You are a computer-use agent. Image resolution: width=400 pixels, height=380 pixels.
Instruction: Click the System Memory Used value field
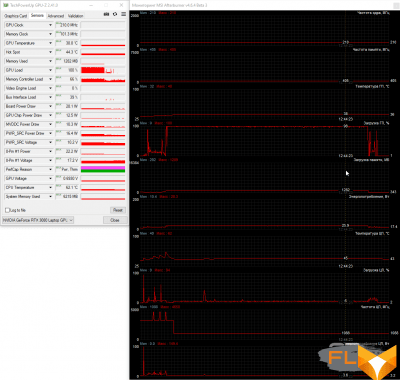pyautogui.click(x=67, y=196)
